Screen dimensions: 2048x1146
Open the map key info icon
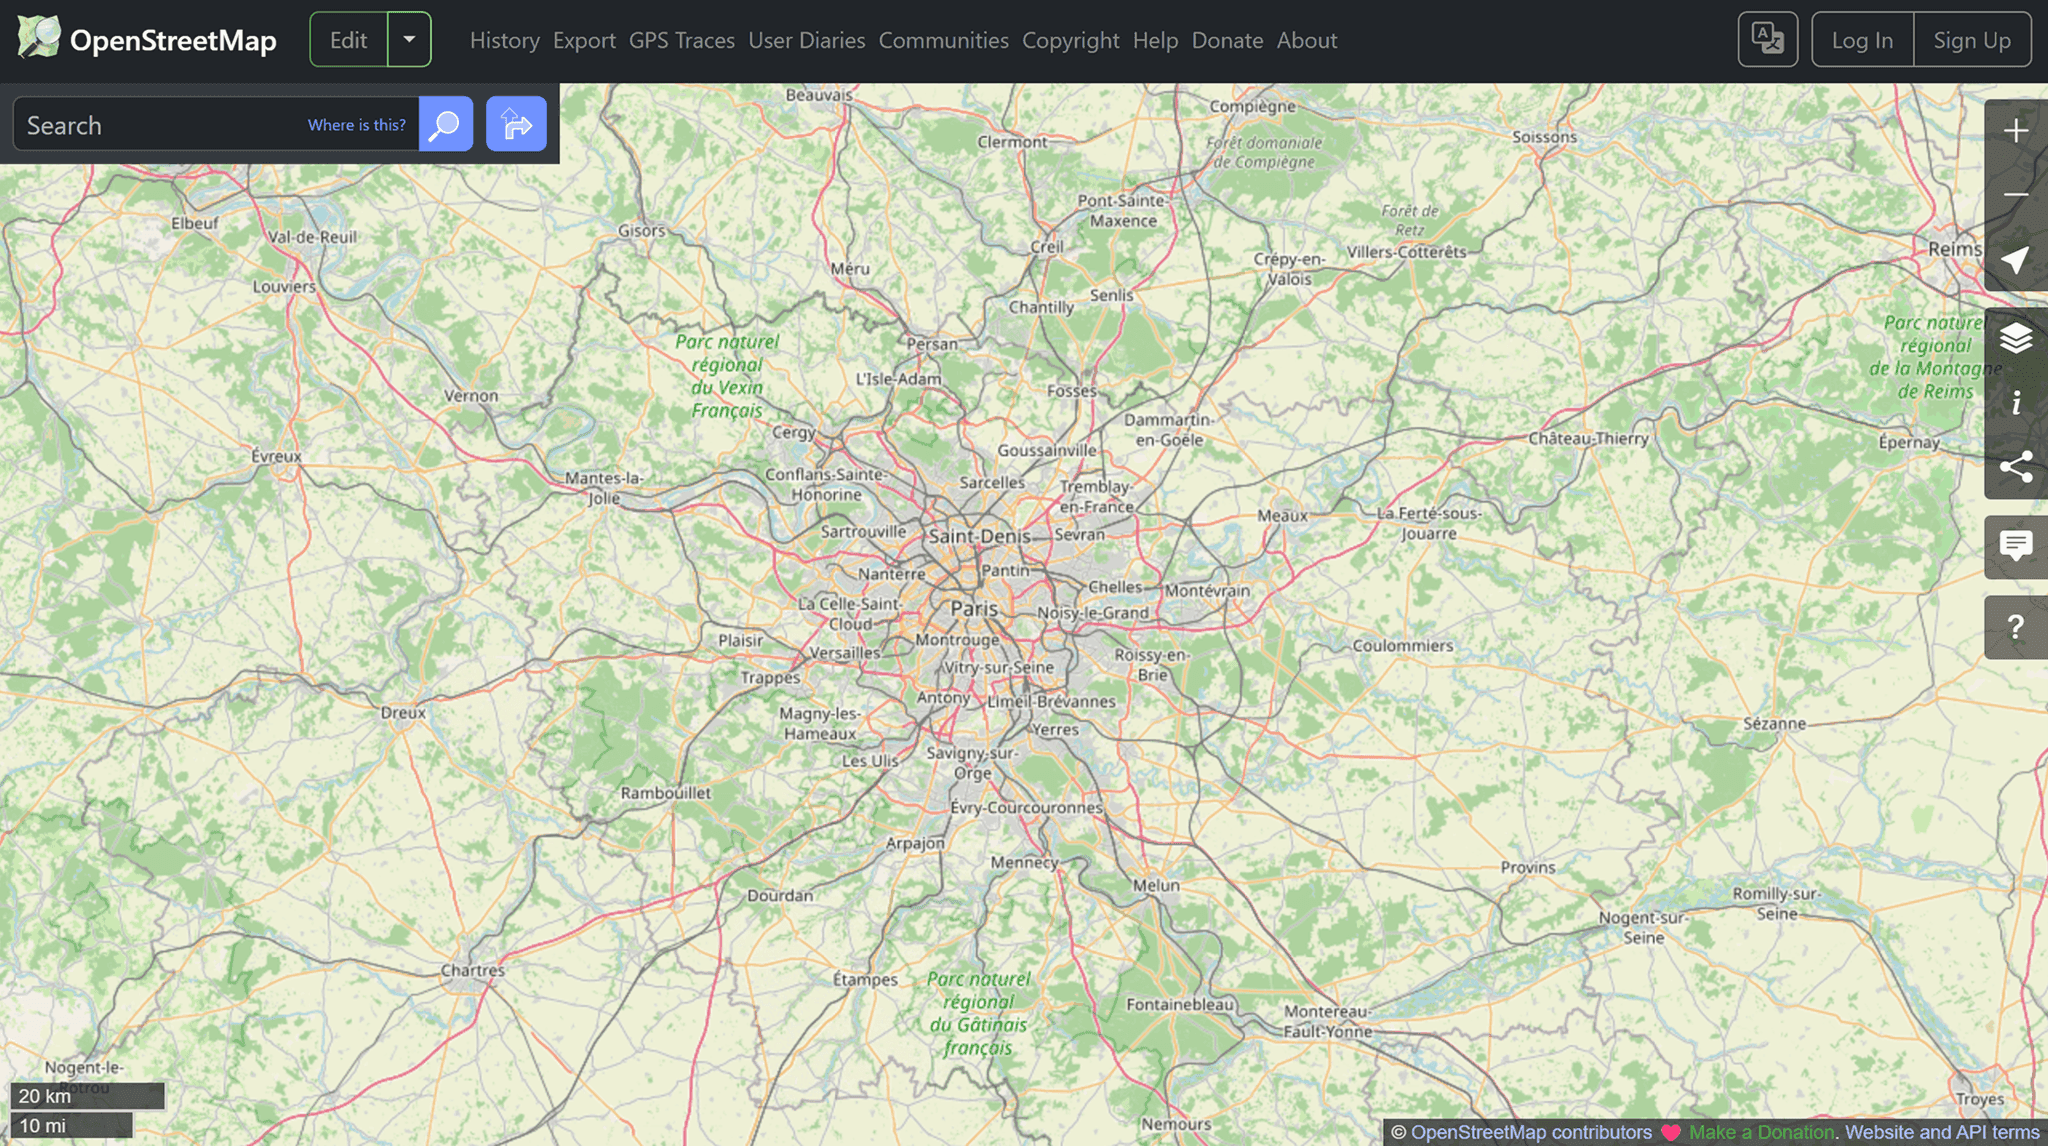click(2015, 403)
